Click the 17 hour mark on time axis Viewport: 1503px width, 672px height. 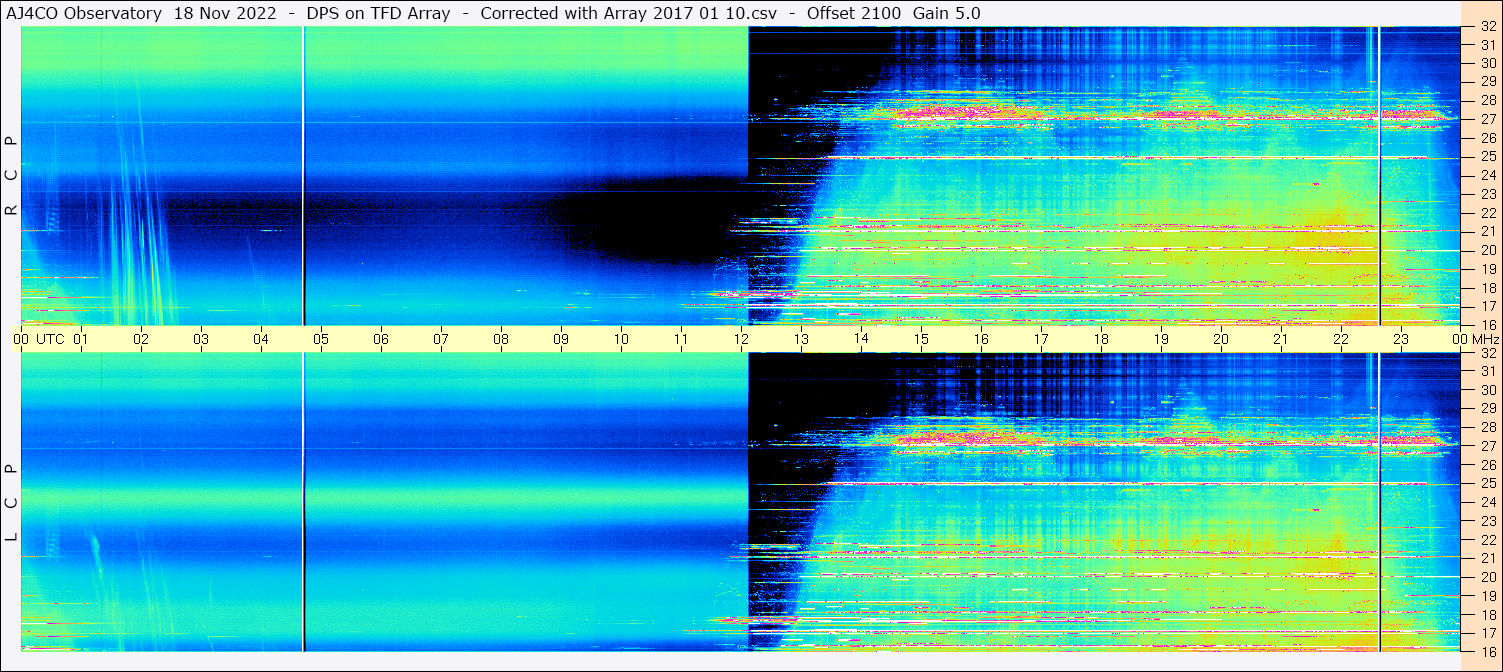pyautogui.click(x=1041, y=339)
